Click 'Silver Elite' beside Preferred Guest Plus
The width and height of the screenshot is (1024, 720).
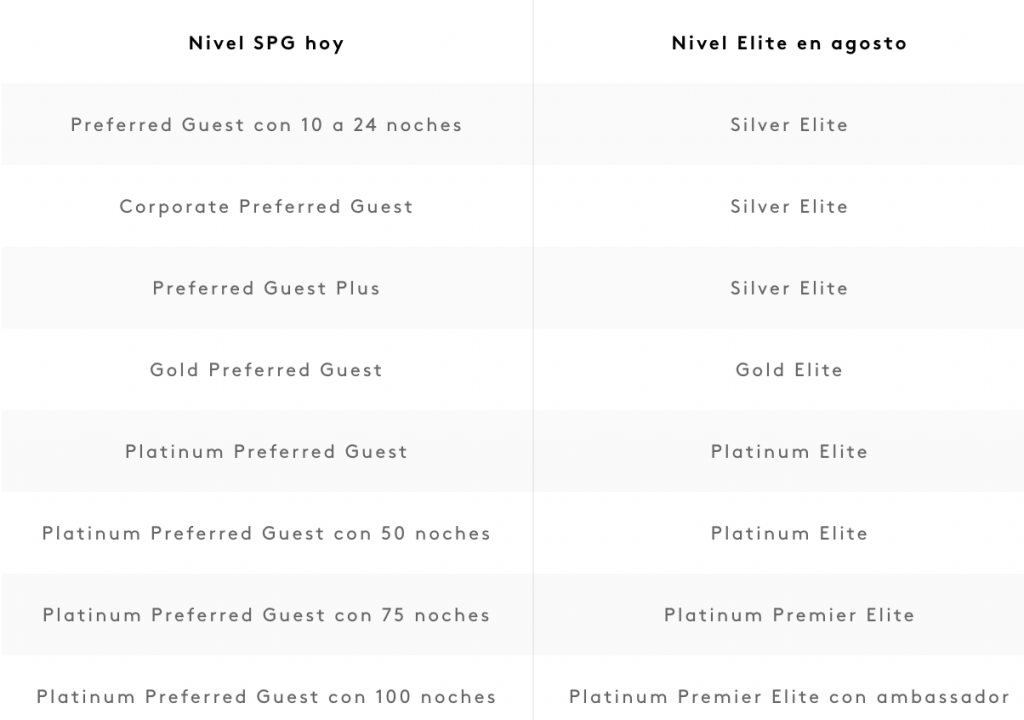[789, 288]
